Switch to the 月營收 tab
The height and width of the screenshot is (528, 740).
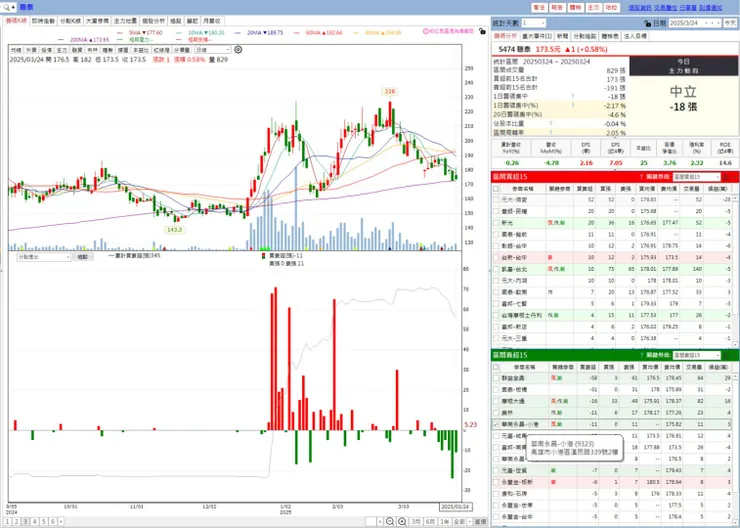(211, 21)
